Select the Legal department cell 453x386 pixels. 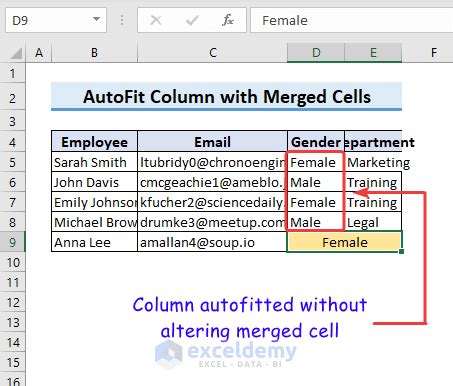[x=373, y=222]
